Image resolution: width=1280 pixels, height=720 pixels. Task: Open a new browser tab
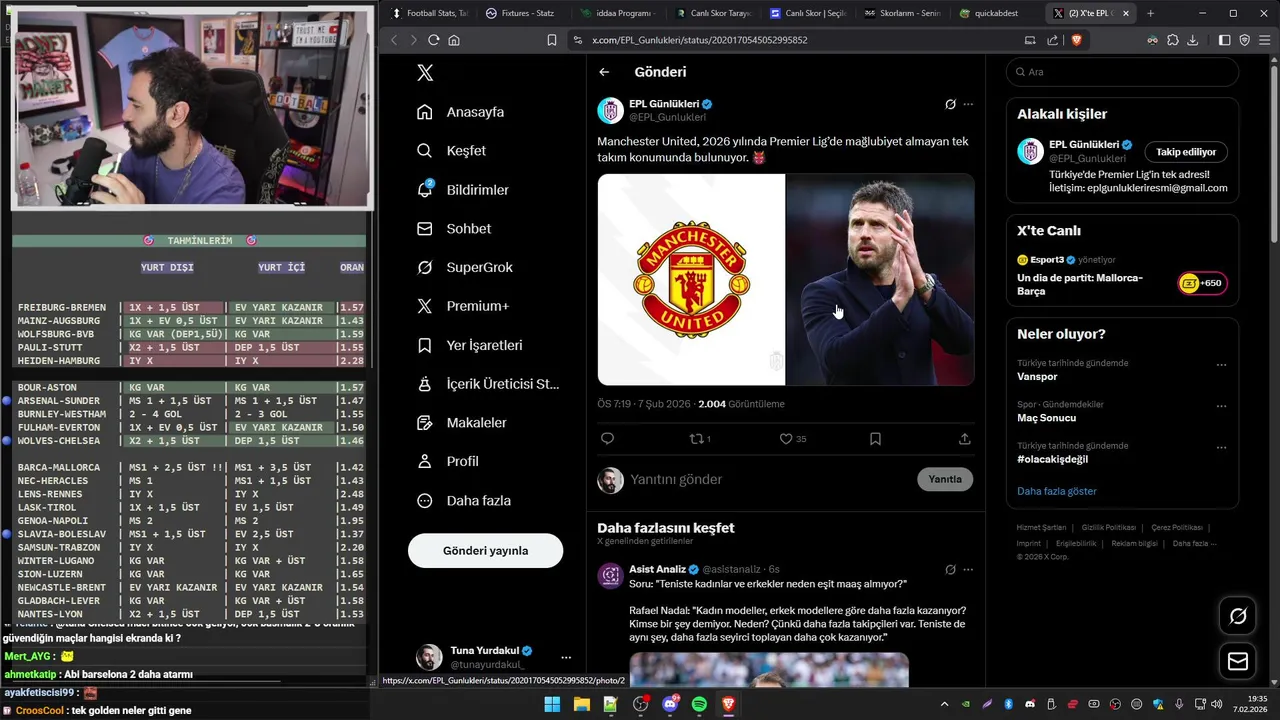pos(1150,13)
